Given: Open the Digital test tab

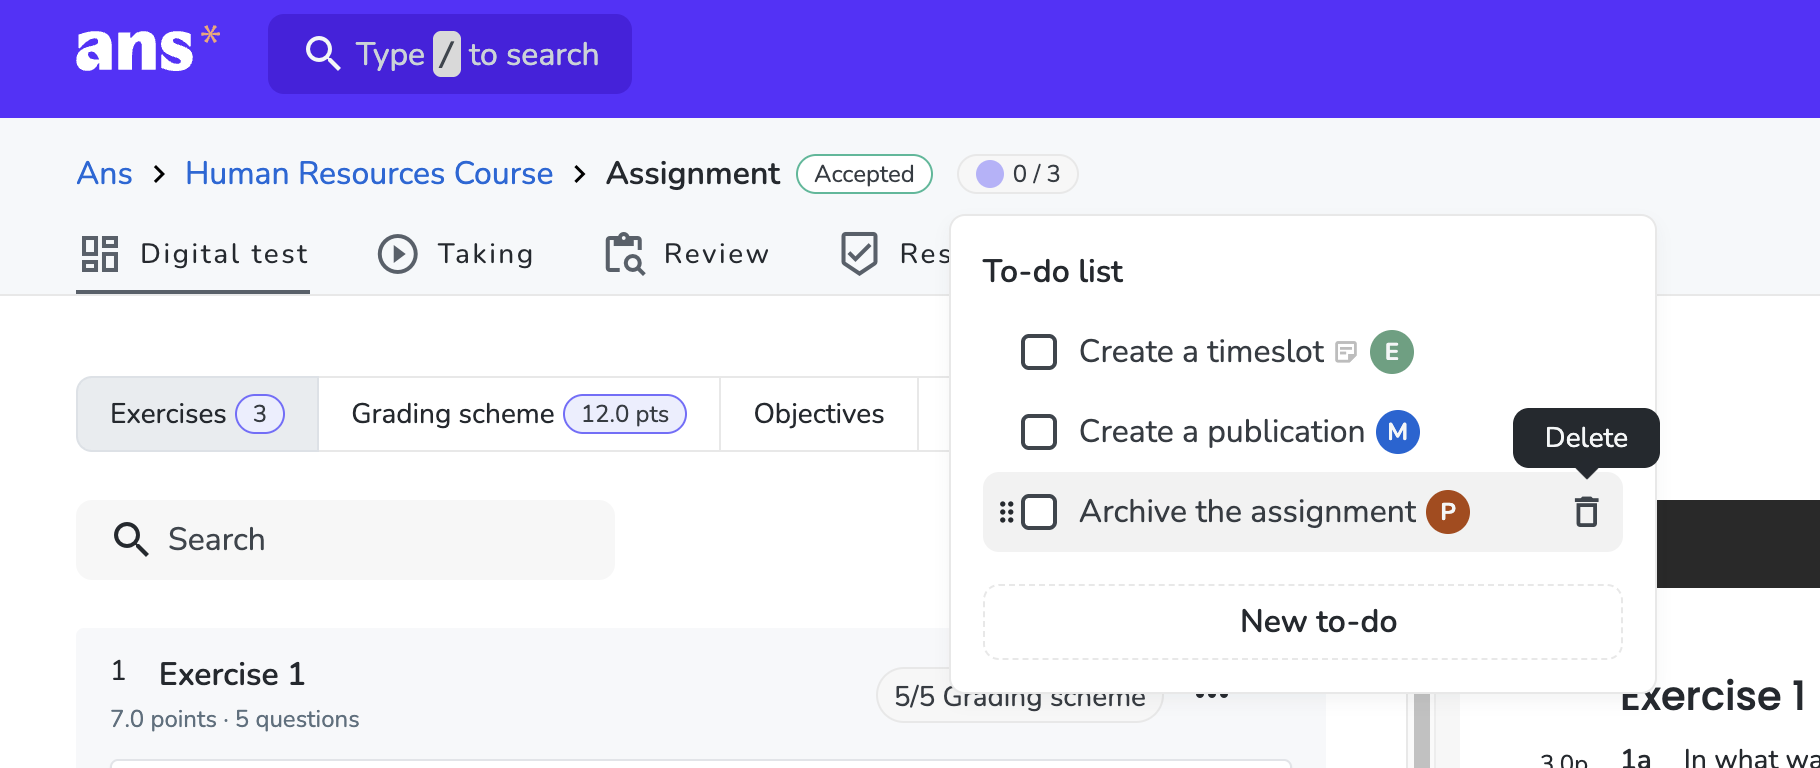Looking at the screenshot, I should point(193,254).
